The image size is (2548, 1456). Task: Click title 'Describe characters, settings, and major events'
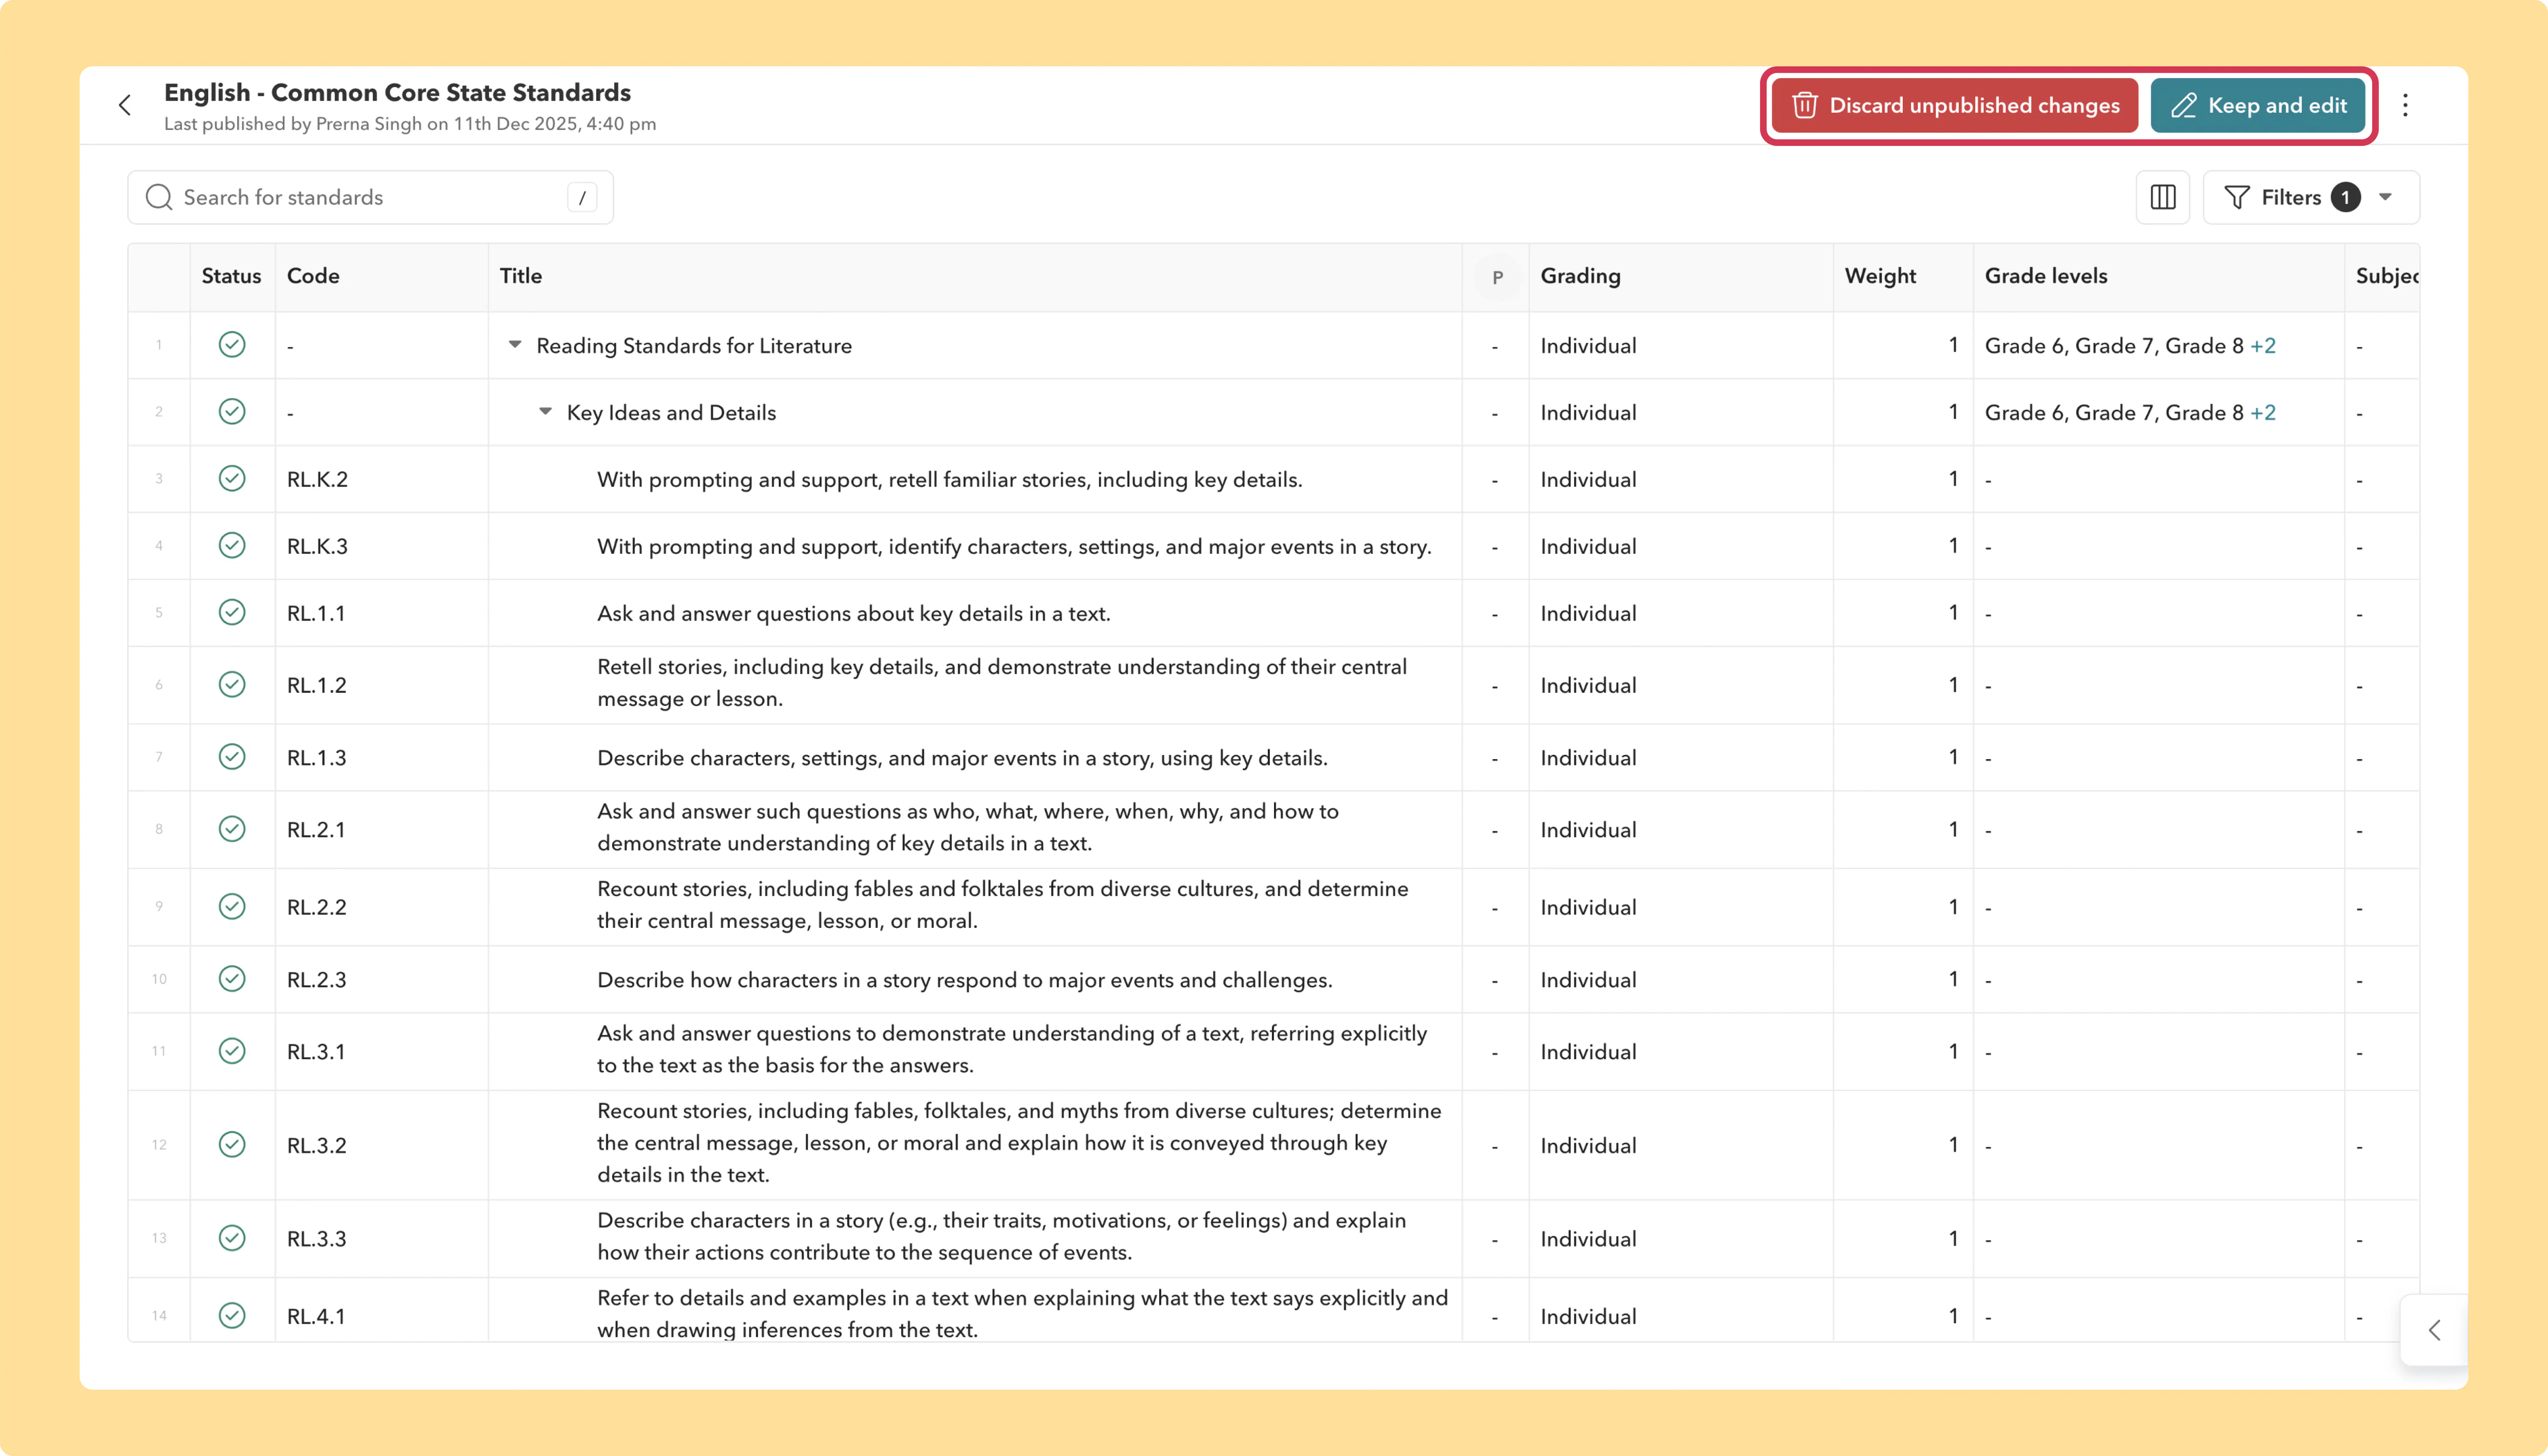coord(962,758)
